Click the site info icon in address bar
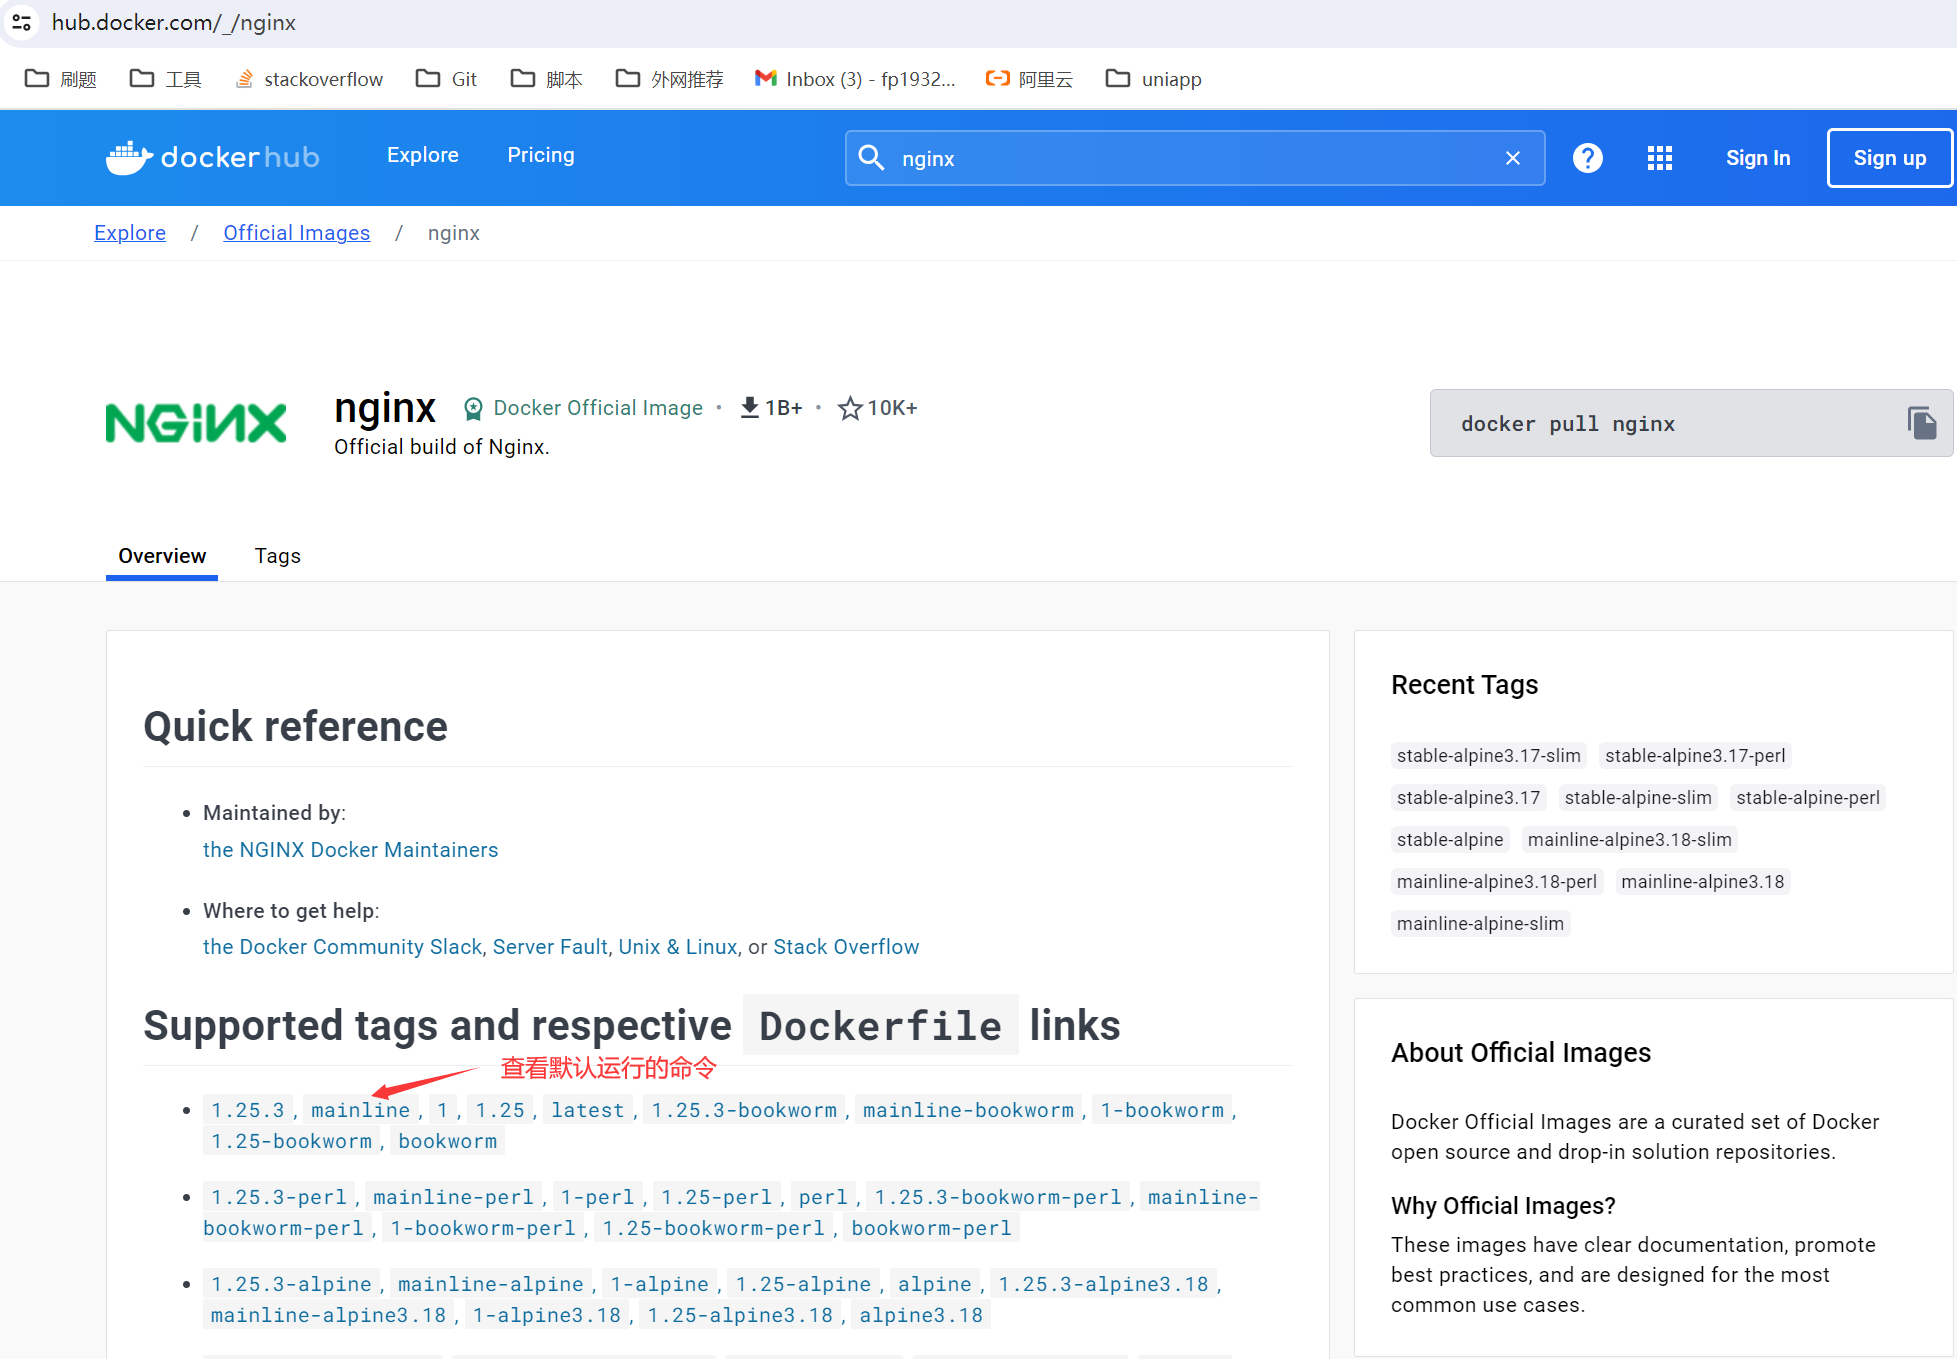 pyautogui.click(x=21, y=22)
